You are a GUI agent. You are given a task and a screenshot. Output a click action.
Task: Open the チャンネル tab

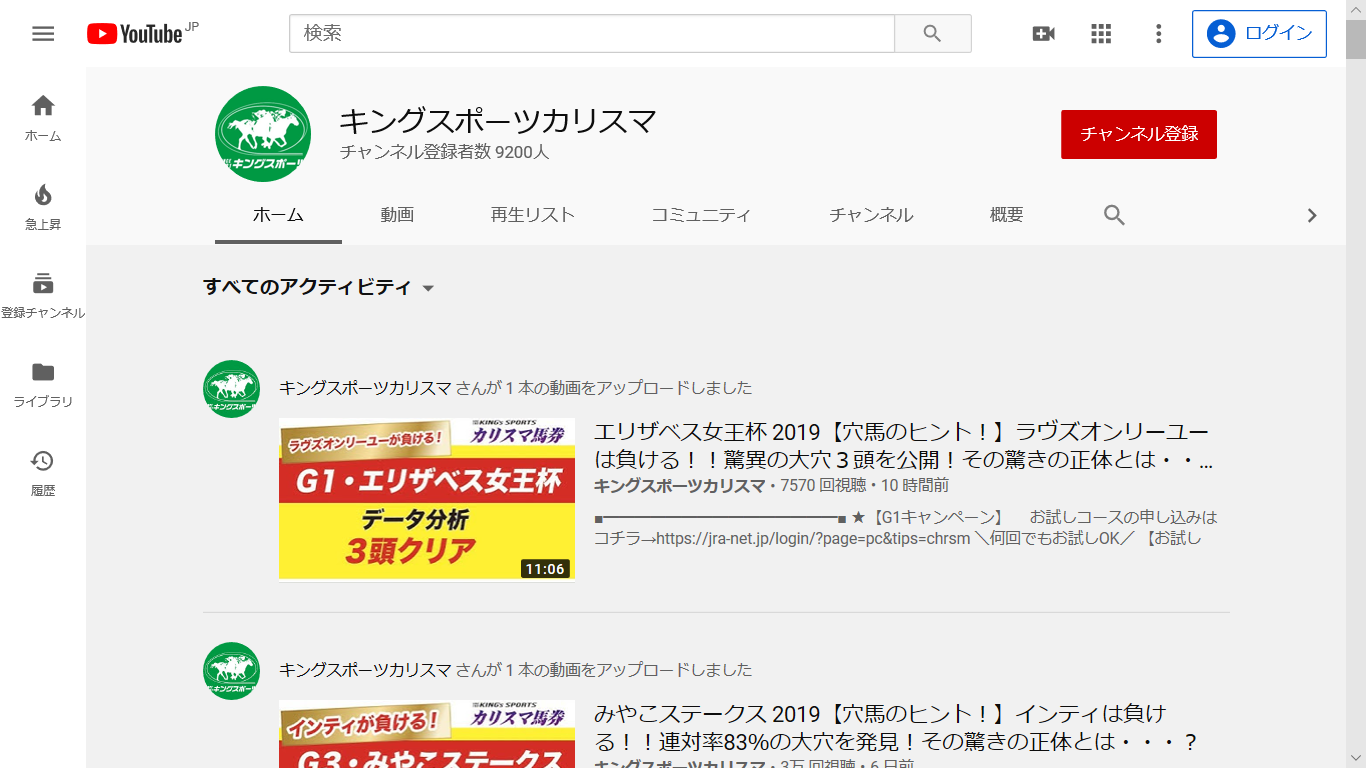[x=871, y=215]
